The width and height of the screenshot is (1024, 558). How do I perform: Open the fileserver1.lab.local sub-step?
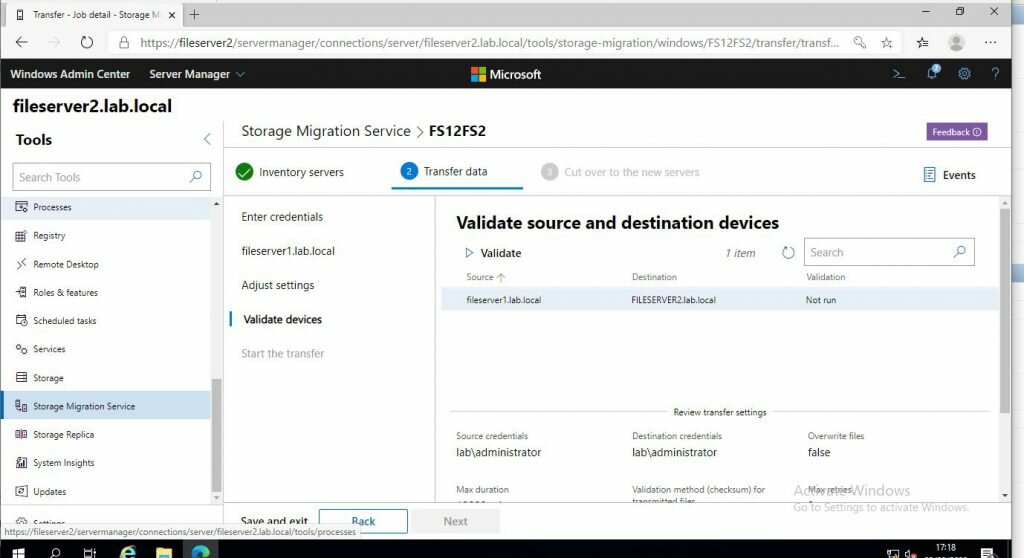click(x=288, y=251)
